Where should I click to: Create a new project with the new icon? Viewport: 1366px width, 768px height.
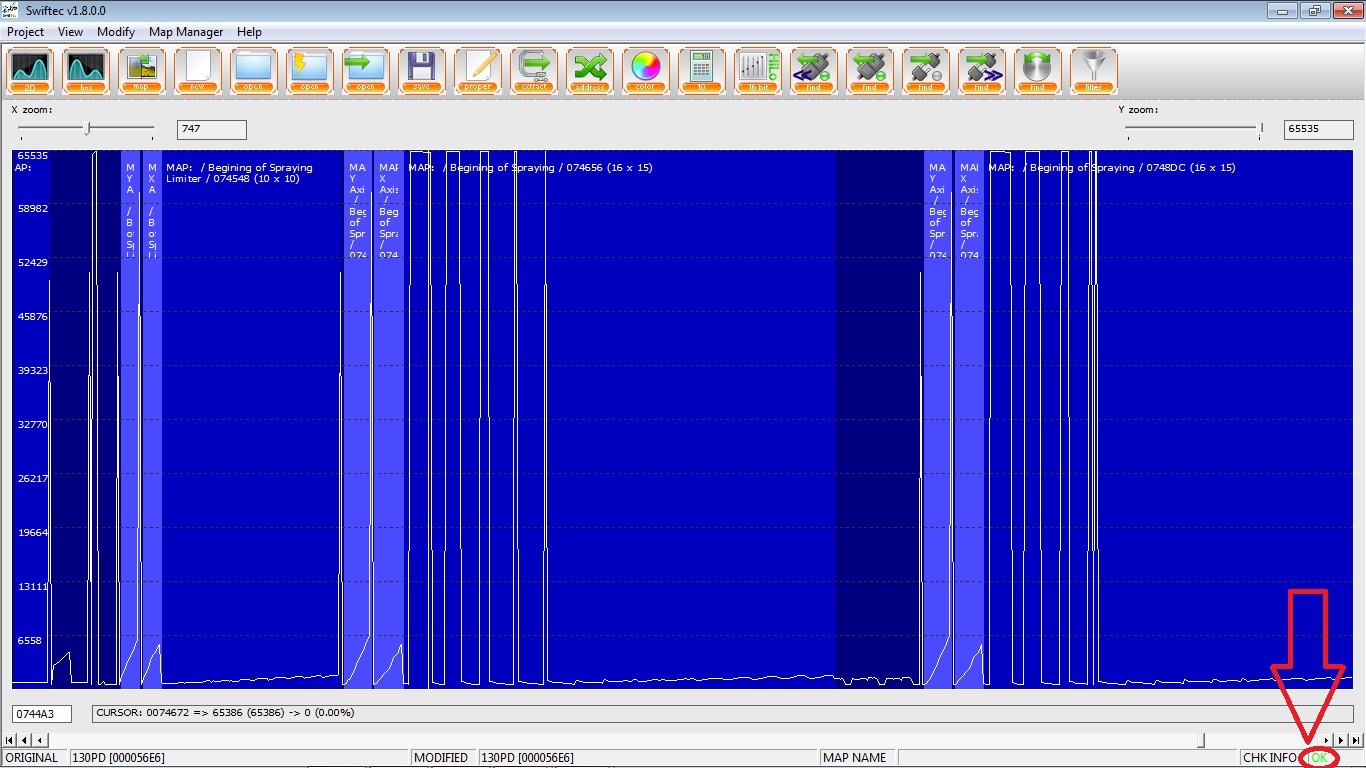[198, 70]
